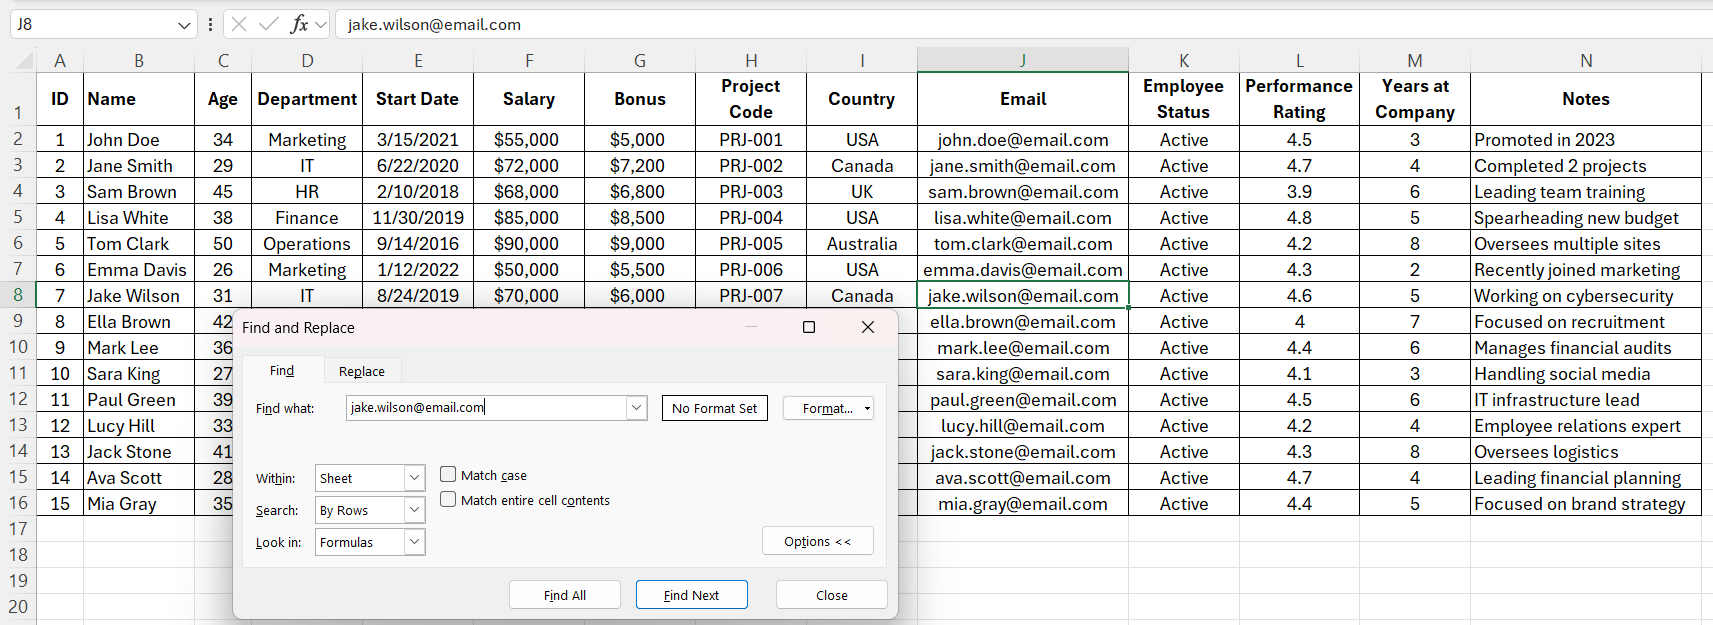Screen dimensions: 1713x625
Task: Click the Department header cell
Action: coord(307,99)
